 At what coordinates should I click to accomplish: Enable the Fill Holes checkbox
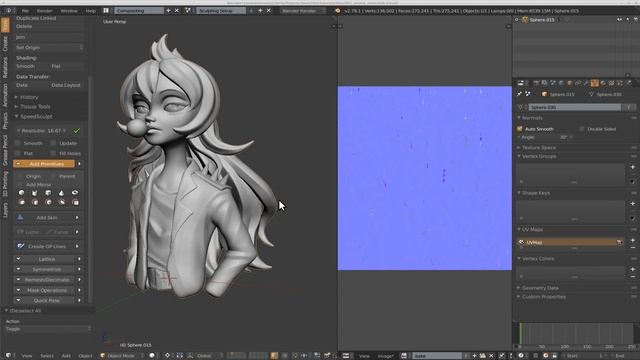pyautogui.click(x=53, y=153)
